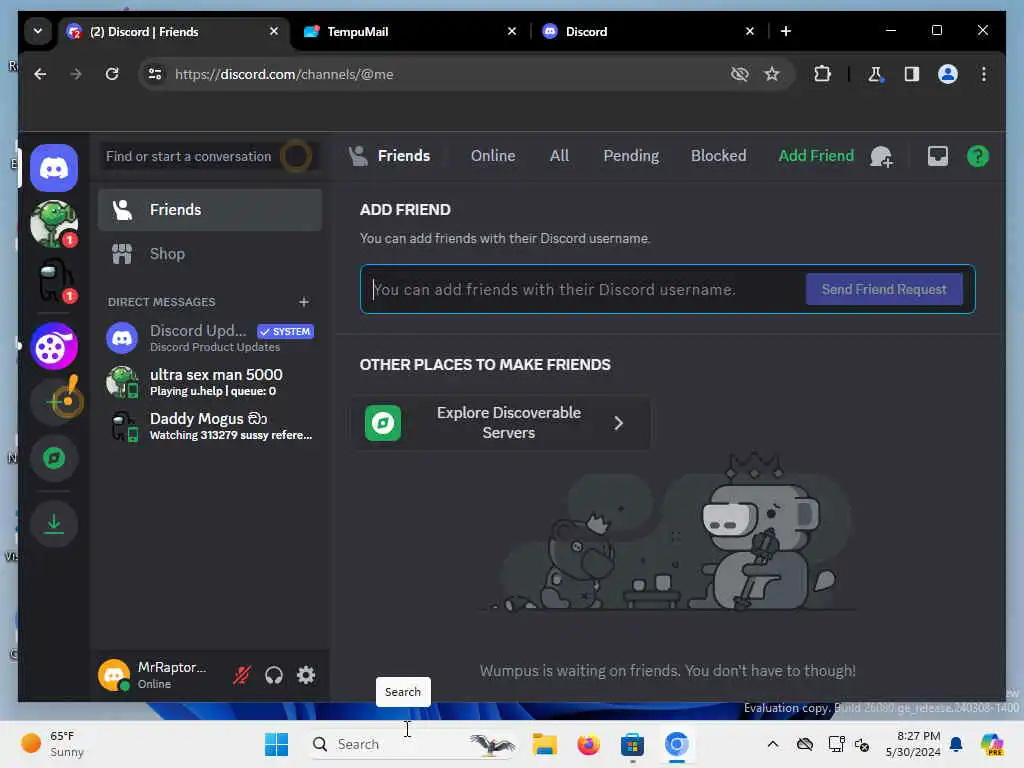Open the Discord inbox icon
Viewport: 1024px width, 768px height.
[x=938, y=156]
